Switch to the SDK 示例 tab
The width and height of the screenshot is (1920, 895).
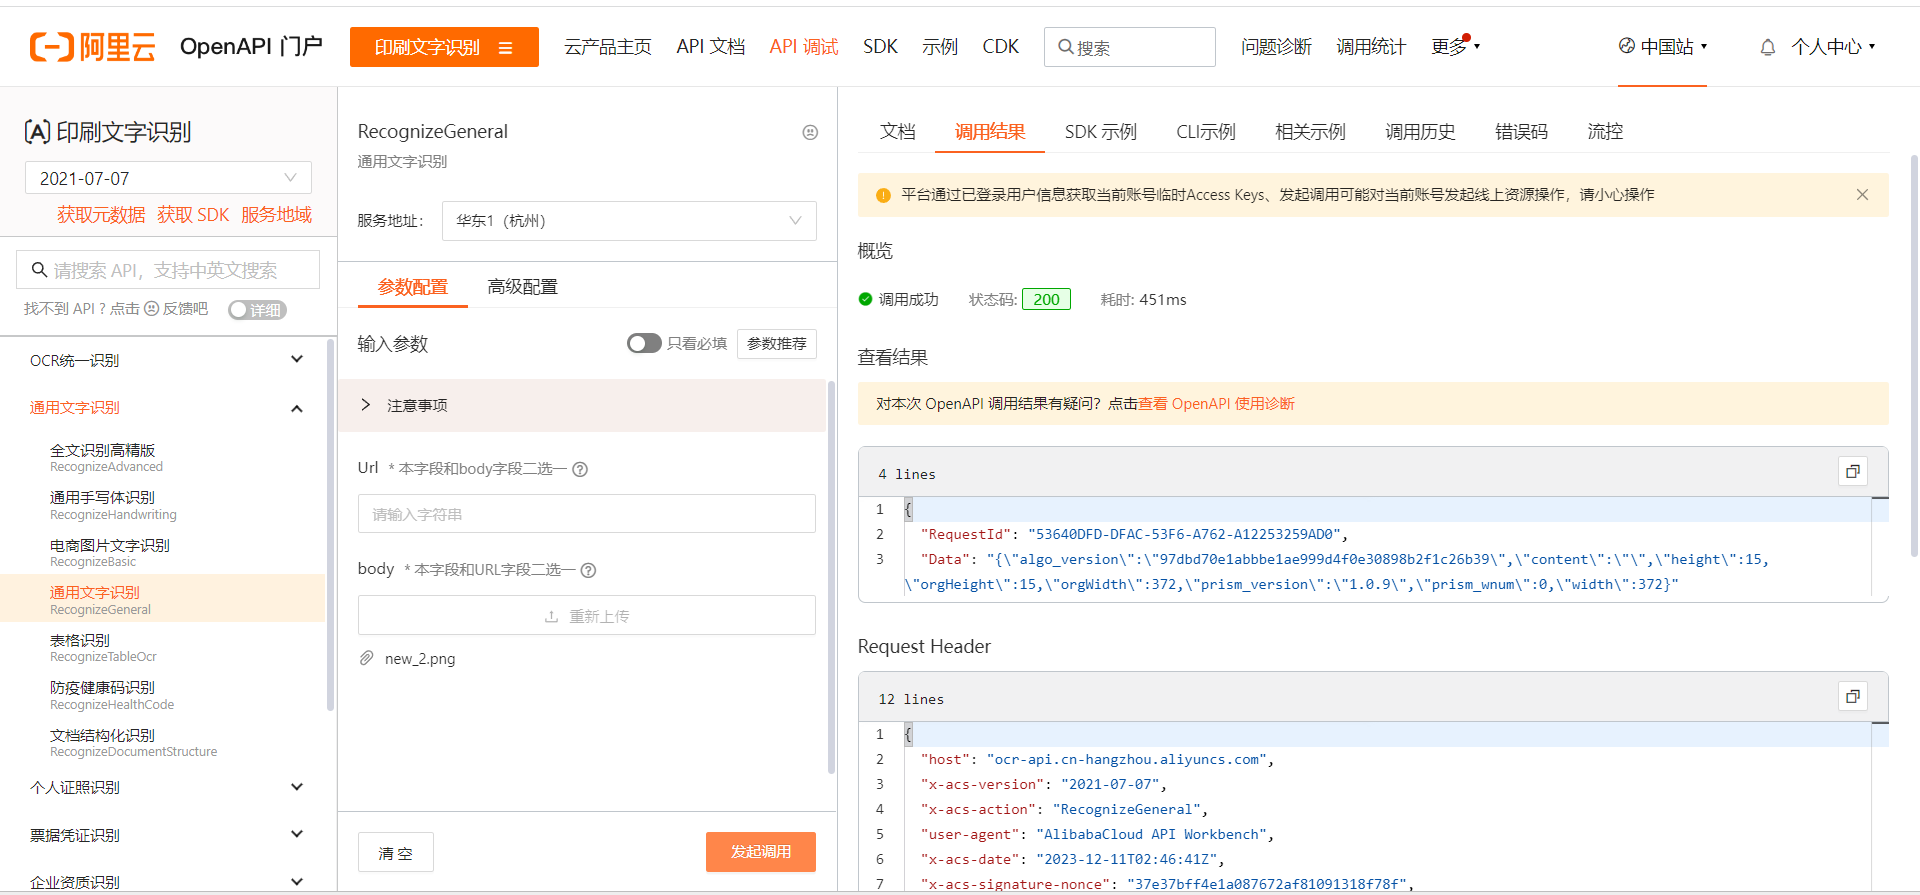click(1100, 132)
